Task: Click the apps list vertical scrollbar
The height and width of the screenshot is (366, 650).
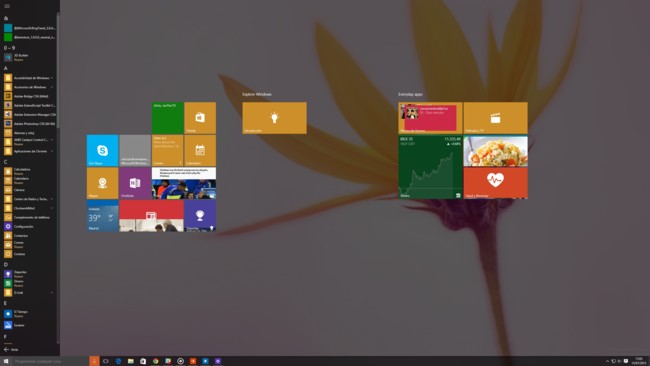Action: click(x=58, y=70)
